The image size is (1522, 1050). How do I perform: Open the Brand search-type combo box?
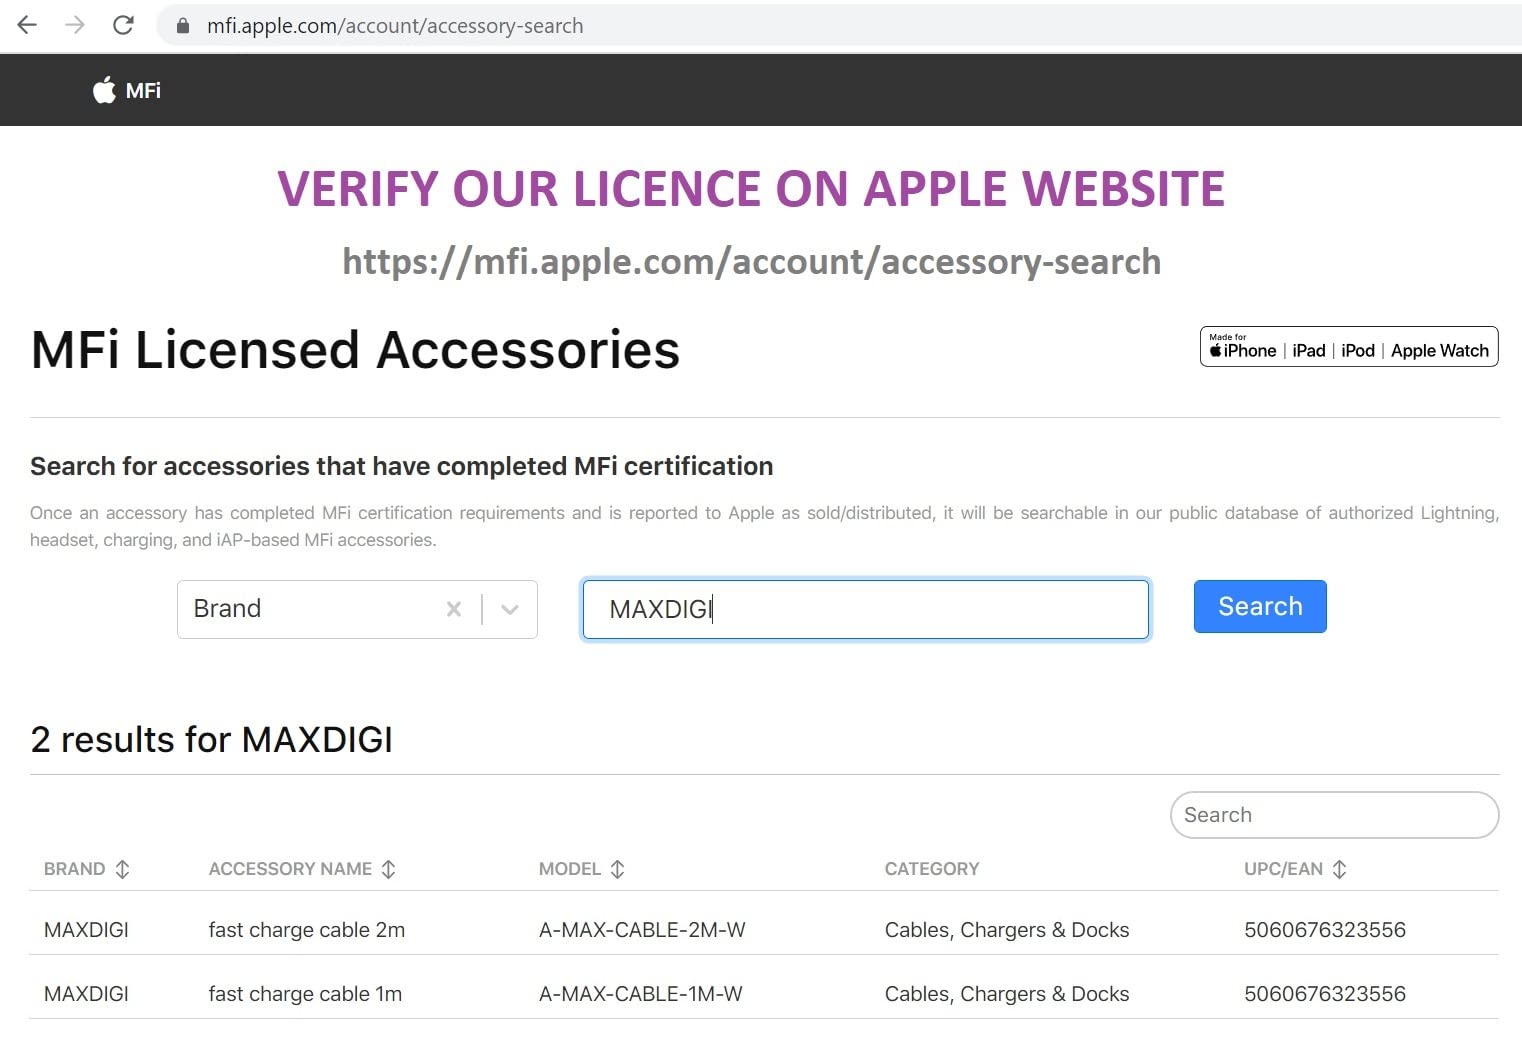pyautogui.click(x=310, y=609)
